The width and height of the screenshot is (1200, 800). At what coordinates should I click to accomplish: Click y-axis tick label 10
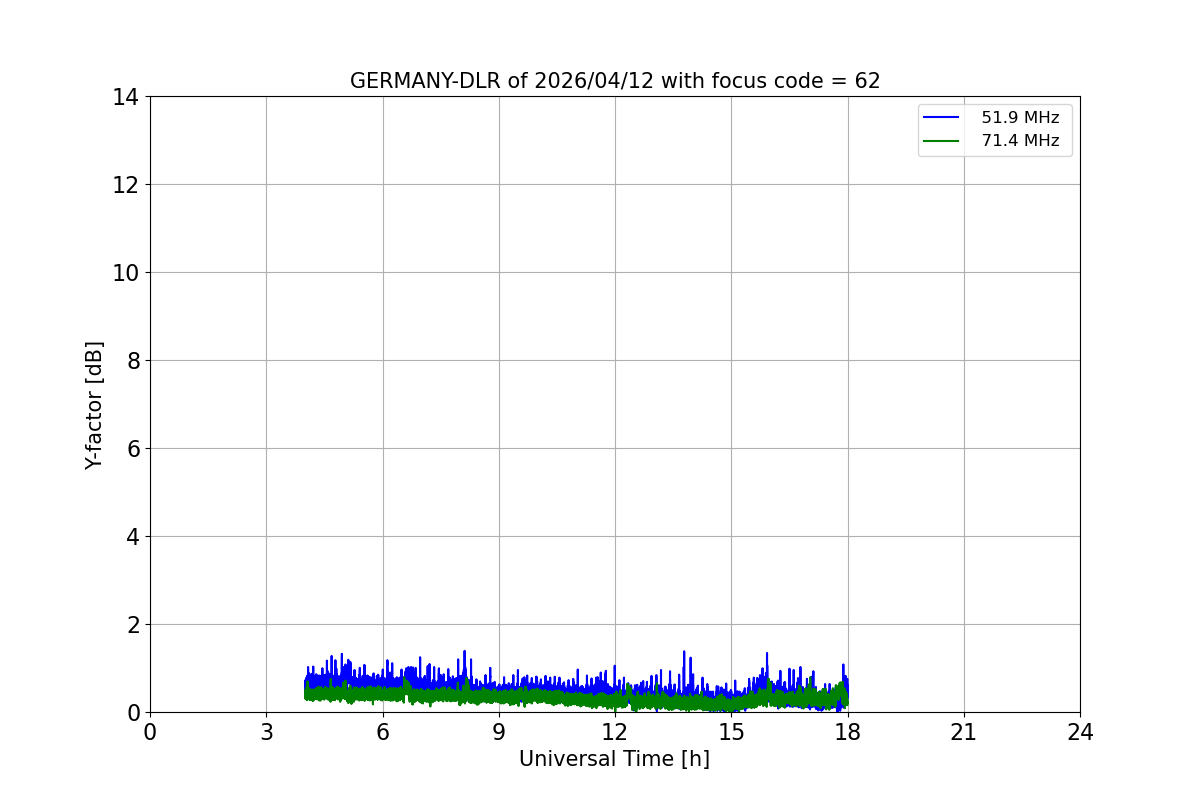click(126, 273)
